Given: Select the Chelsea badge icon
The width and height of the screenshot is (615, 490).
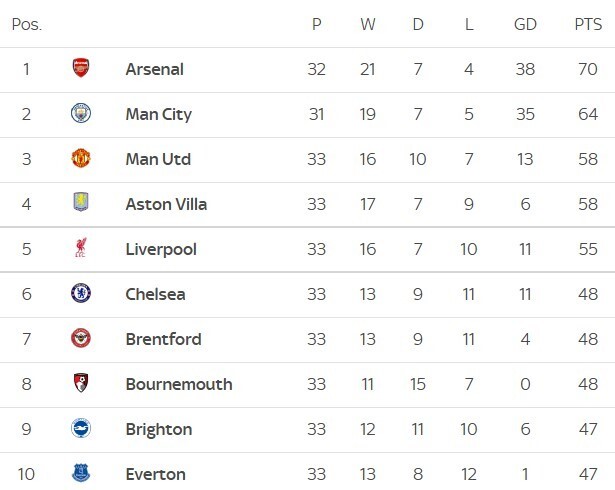Looking at the screenshot, I should 81,294.
